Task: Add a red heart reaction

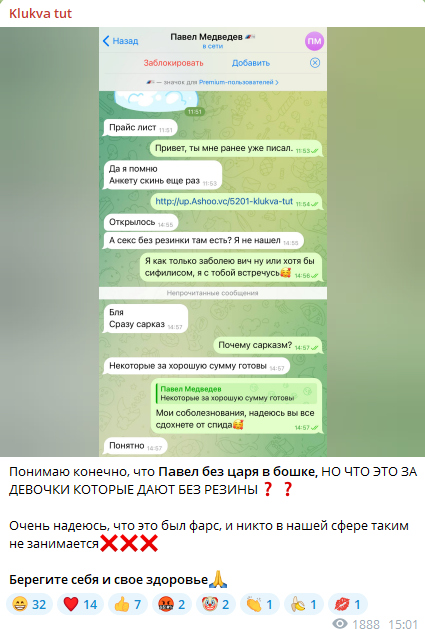Action: point(80,604)
